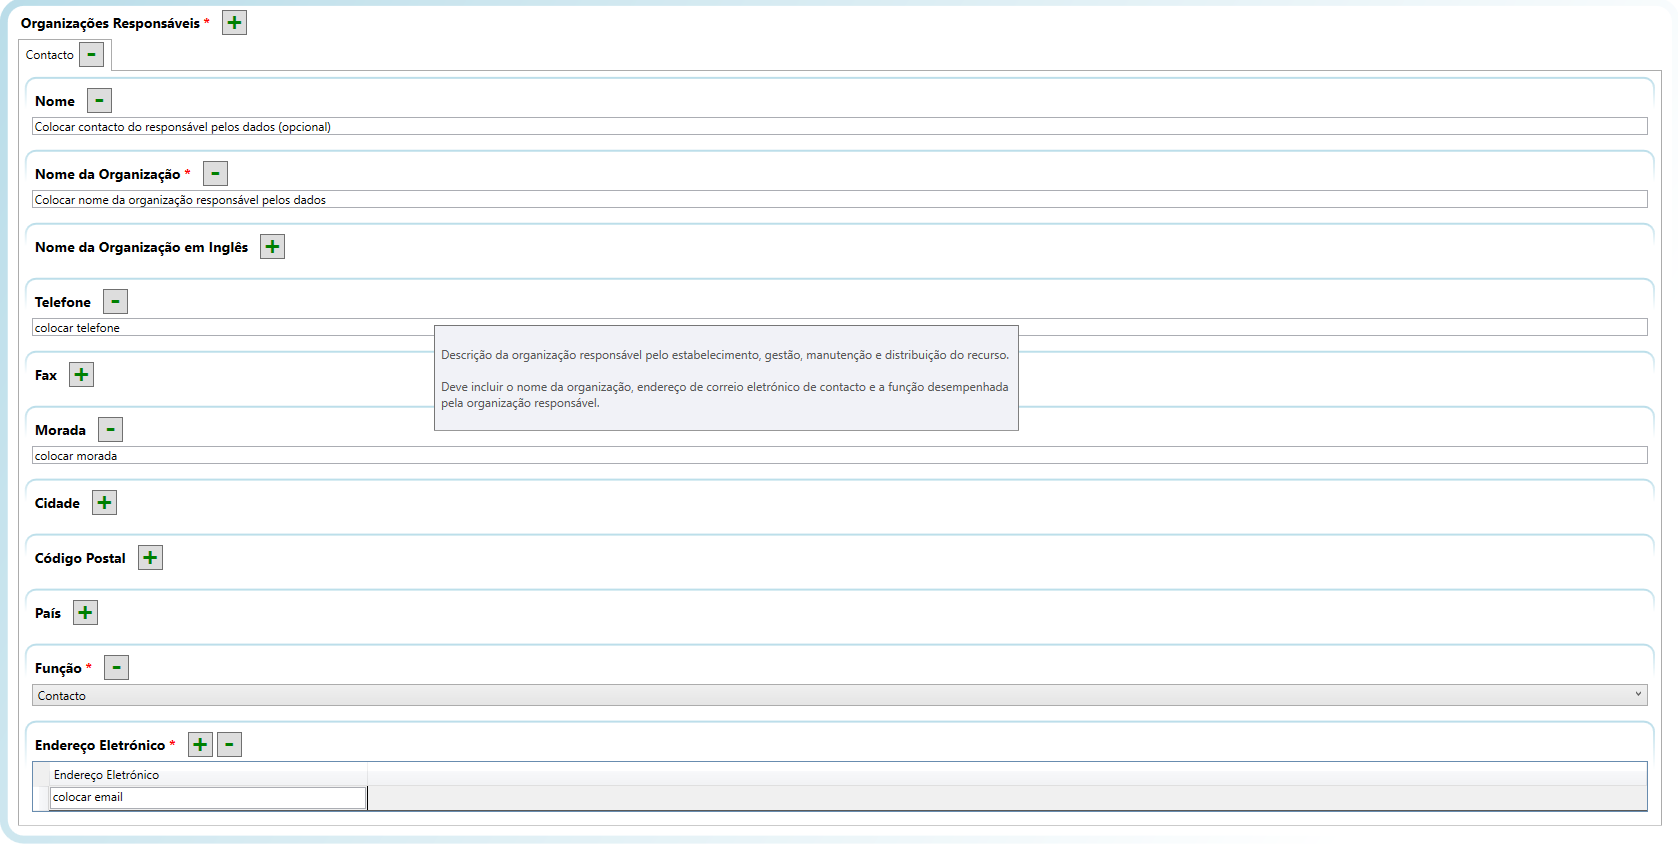Screen dimensions: 1678x847
Task: Remove the Telefone field
Action: 115,302
